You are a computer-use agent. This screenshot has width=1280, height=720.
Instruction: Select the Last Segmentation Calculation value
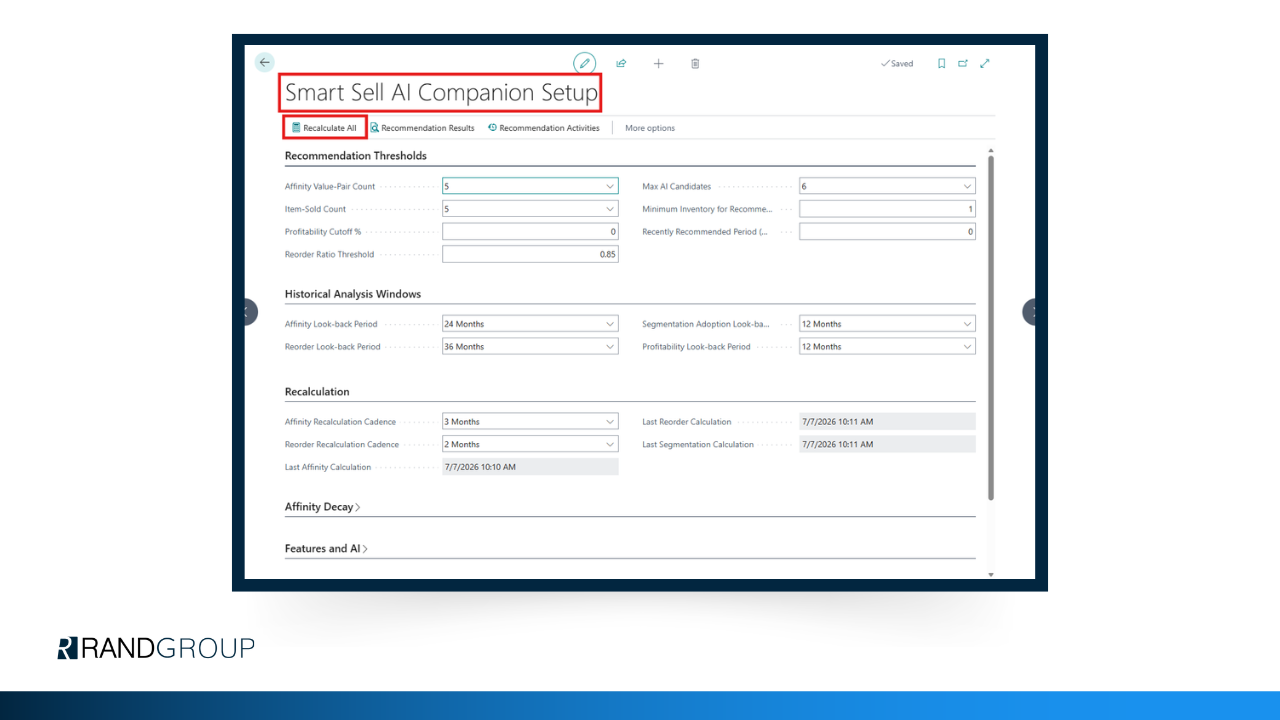point(887,444)
